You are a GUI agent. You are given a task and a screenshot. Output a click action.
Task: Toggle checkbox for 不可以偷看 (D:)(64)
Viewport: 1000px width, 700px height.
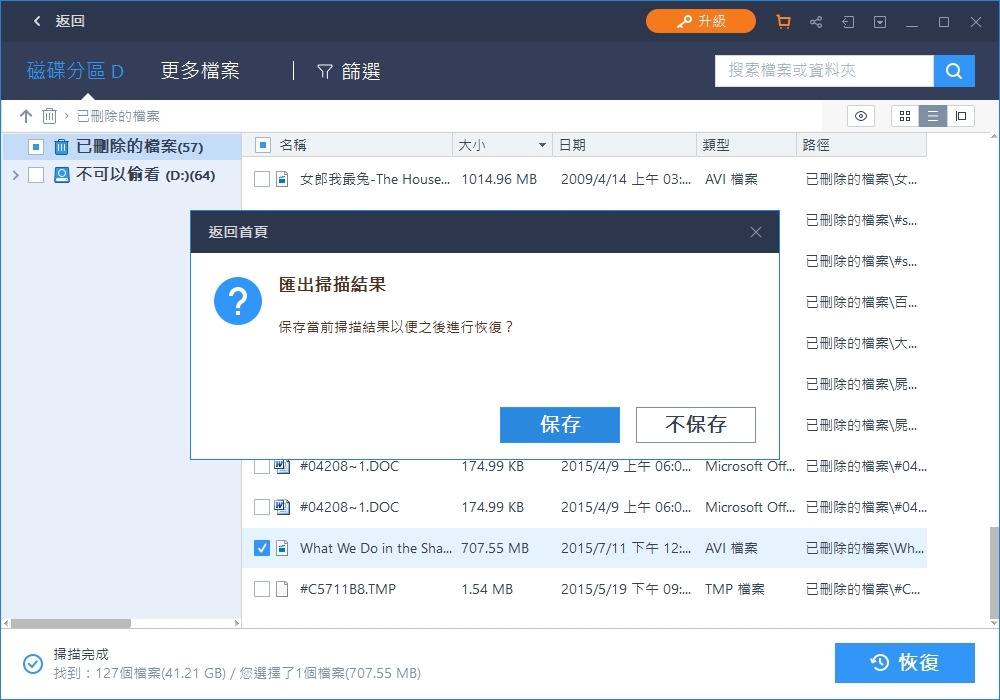(x=36, y=175)
